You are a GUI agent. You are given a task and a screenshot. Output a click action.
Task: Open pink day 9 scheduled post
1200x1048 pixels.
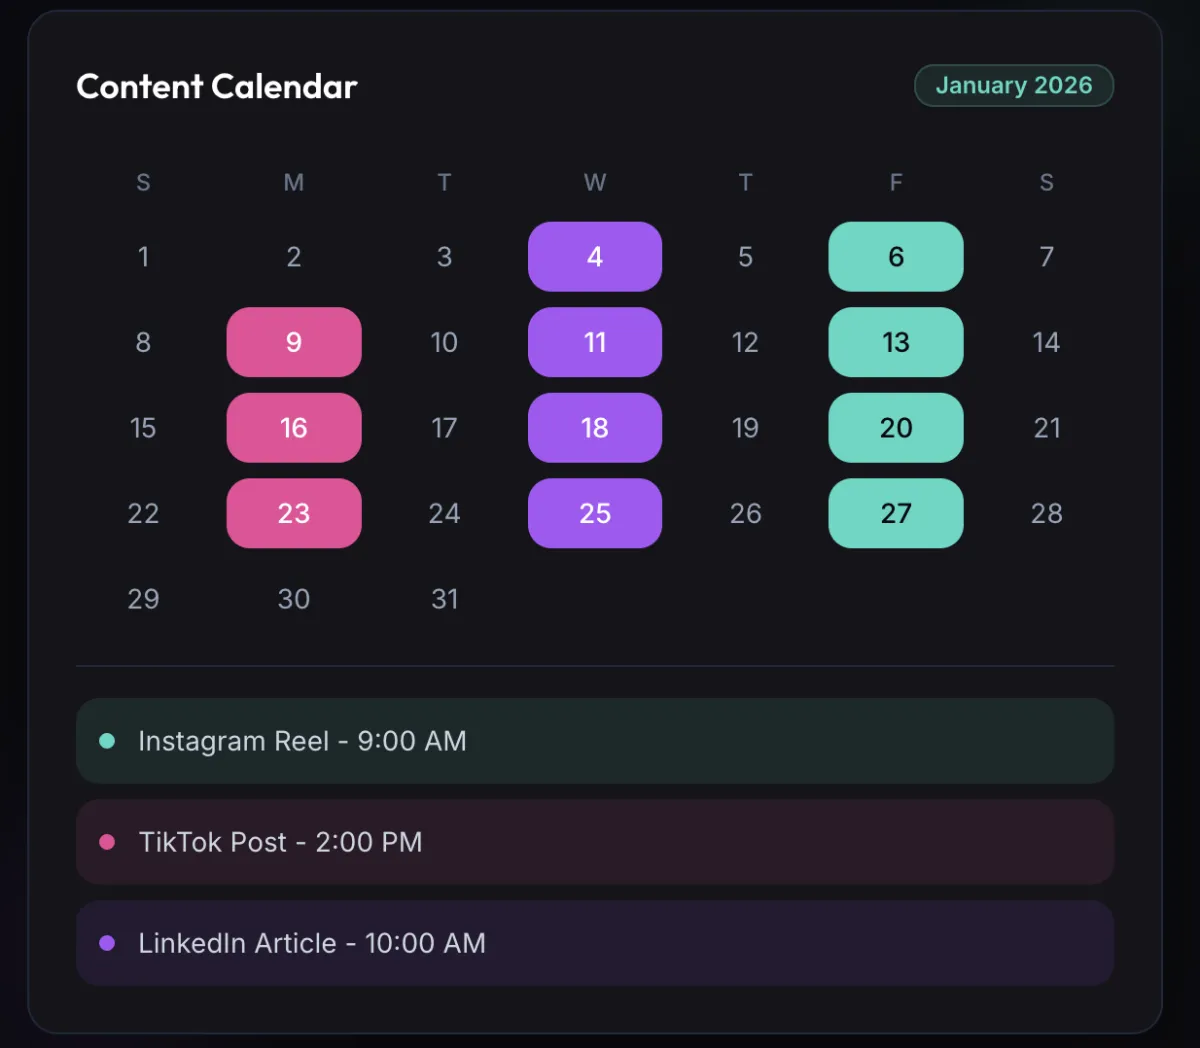coord(294,342)
